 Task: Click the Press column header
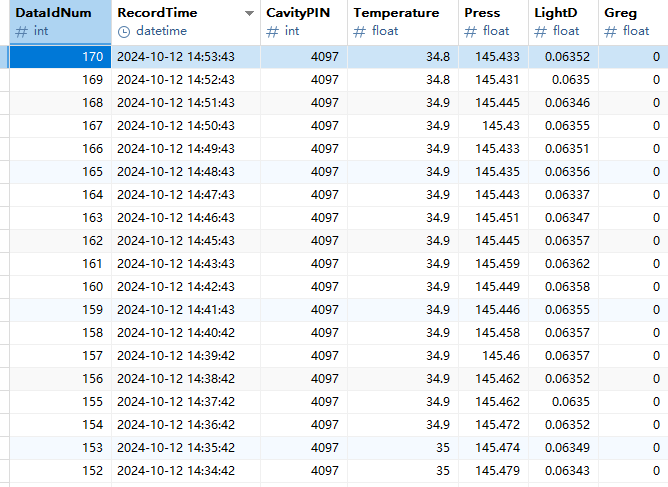pyautogui.click(x=482, y=13)
